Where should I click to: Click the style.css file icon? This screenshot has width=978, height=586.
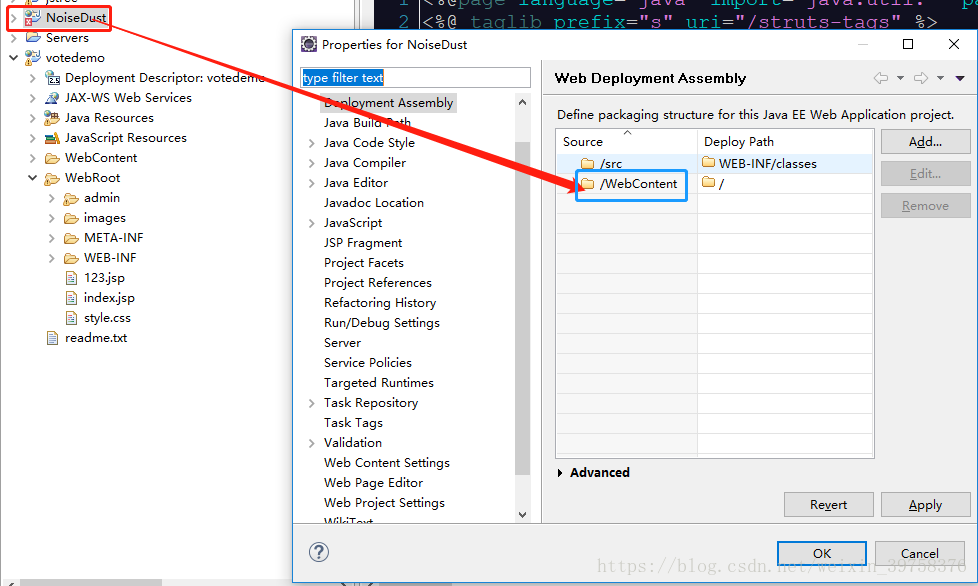pyautogui.click(x=72, y=318)
